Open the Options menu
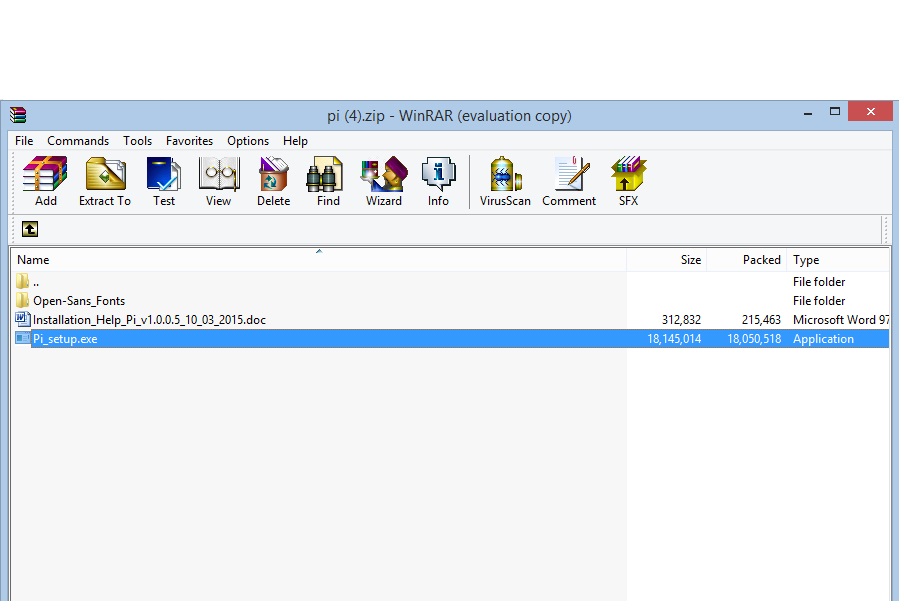 (248, 141)
